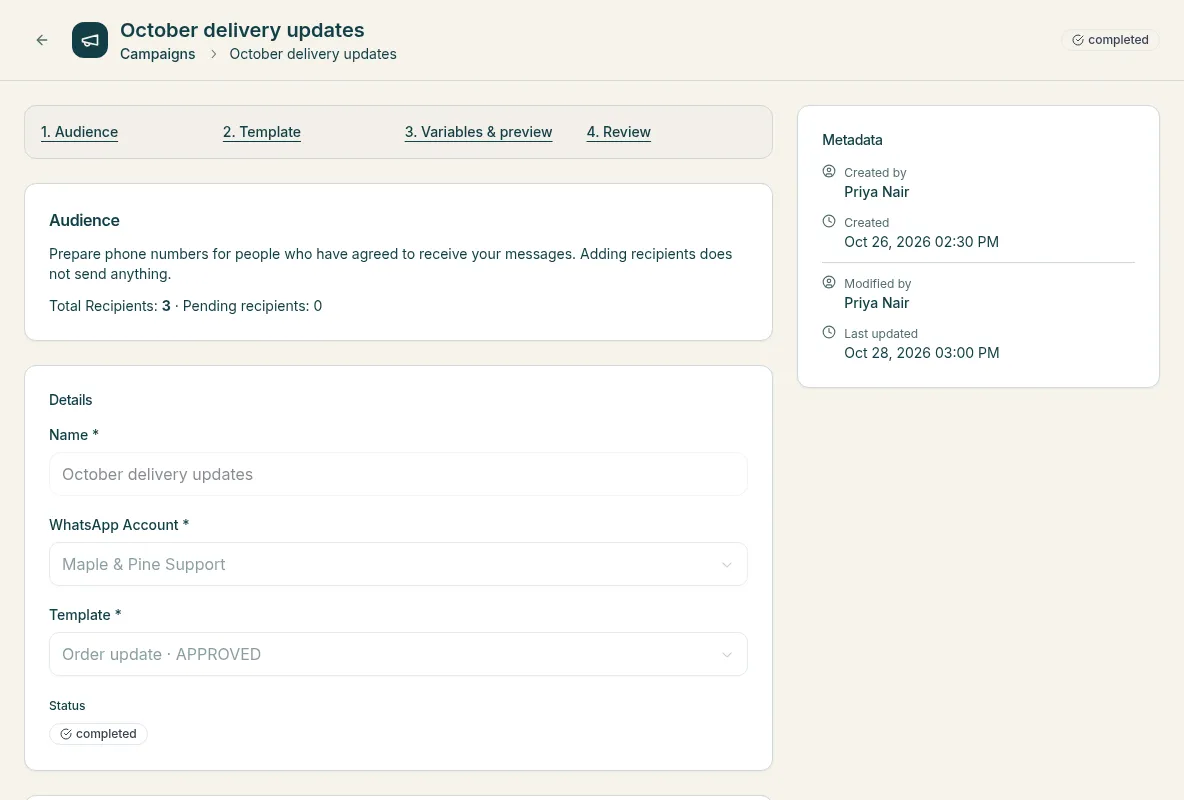Click the 'Prepare phone numbers' description text
1184x800 pixels.
tap(390, 264)
